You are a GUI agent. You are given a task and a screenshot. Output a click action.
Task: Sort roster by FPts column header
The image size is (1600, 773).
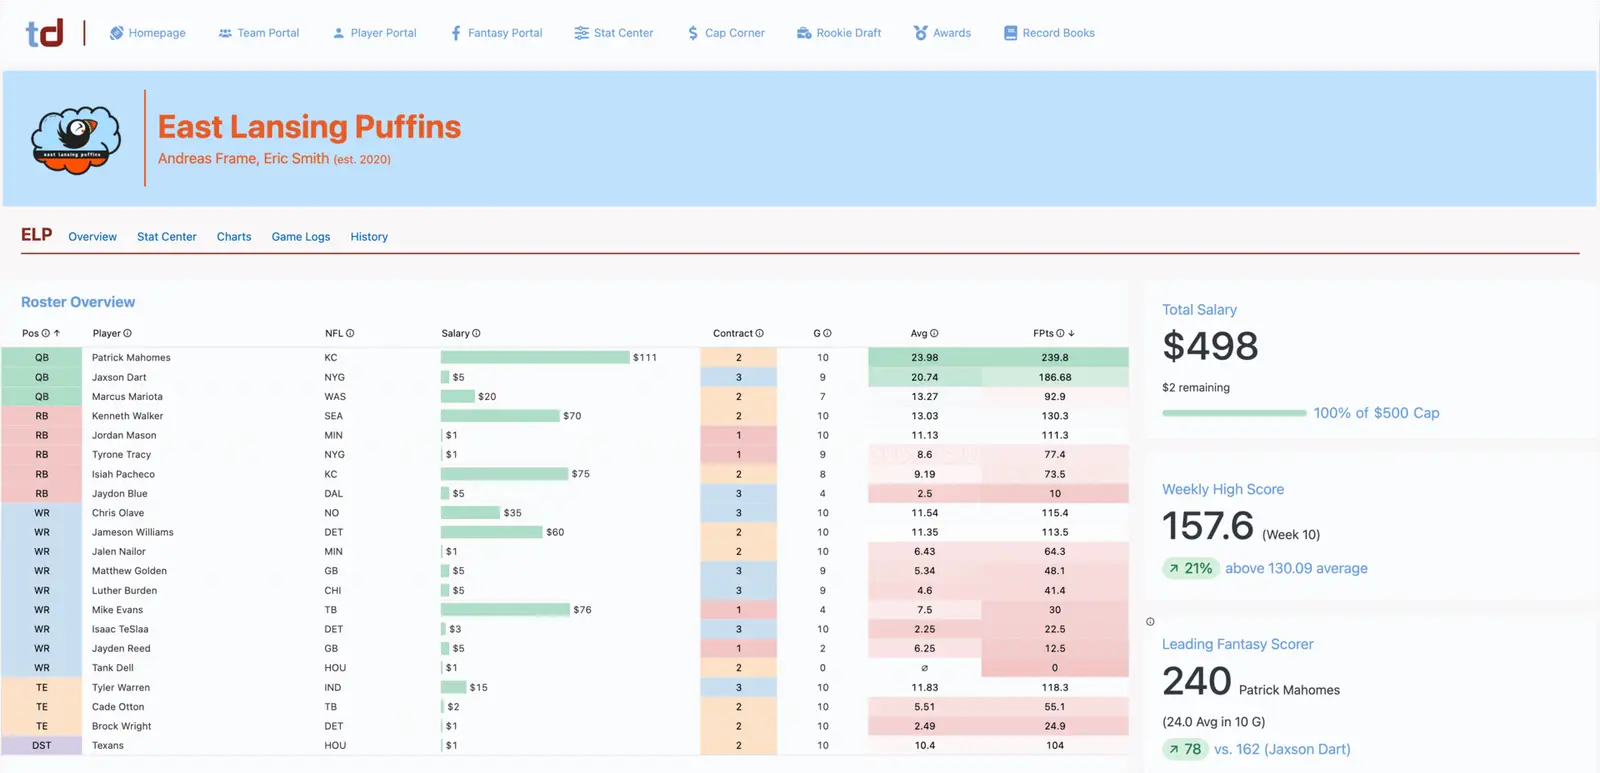(x=1043, y=333)
